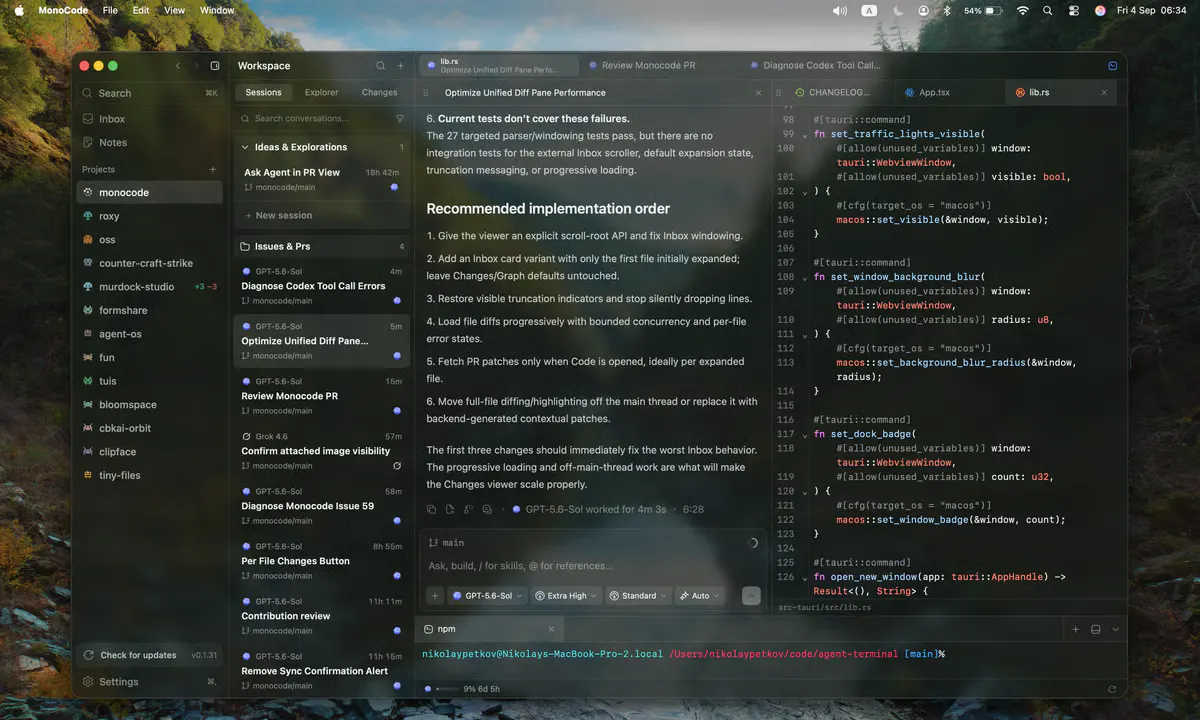This screenshot has width=1200, height=720.
Task: Open the Ask Agent in PR View session
Action: click(x=321, y=179)
